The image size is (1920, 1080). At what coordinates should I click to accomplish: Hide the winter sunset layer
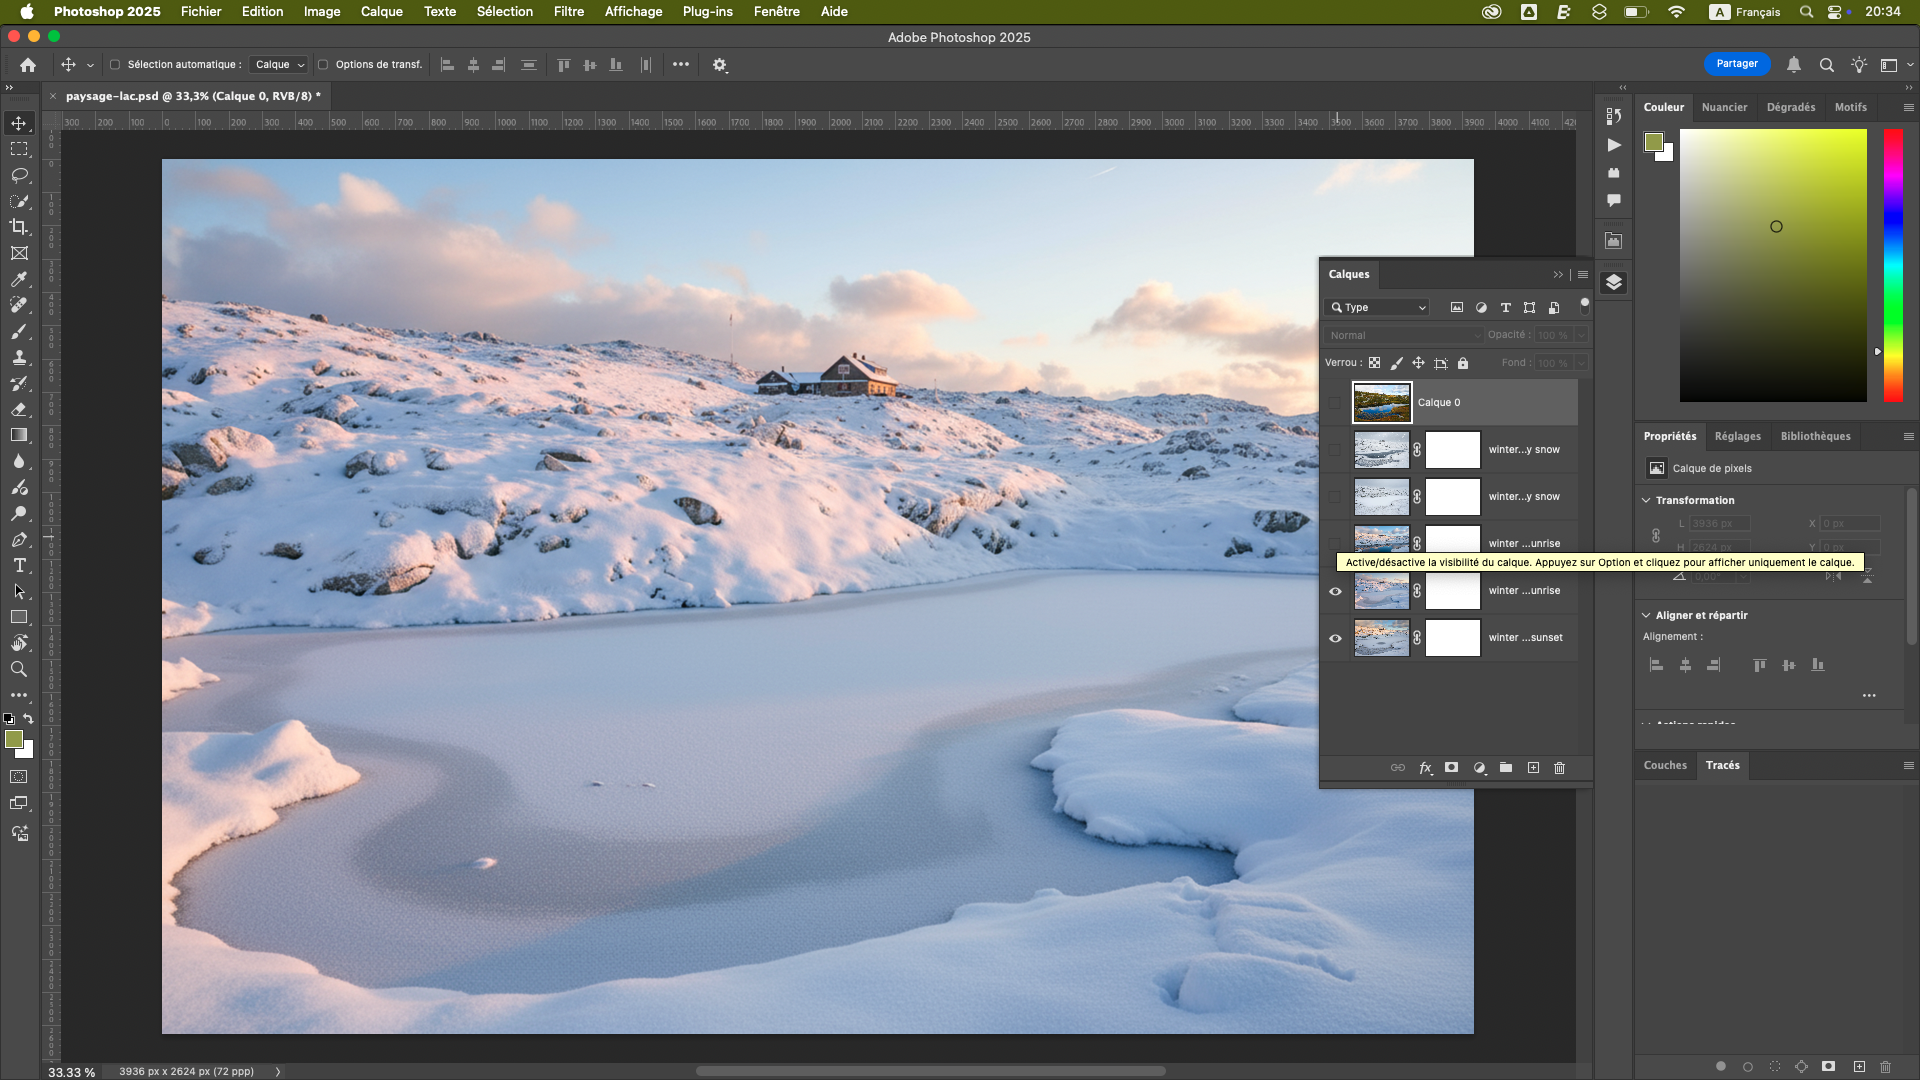click(x=1335, y=638)
